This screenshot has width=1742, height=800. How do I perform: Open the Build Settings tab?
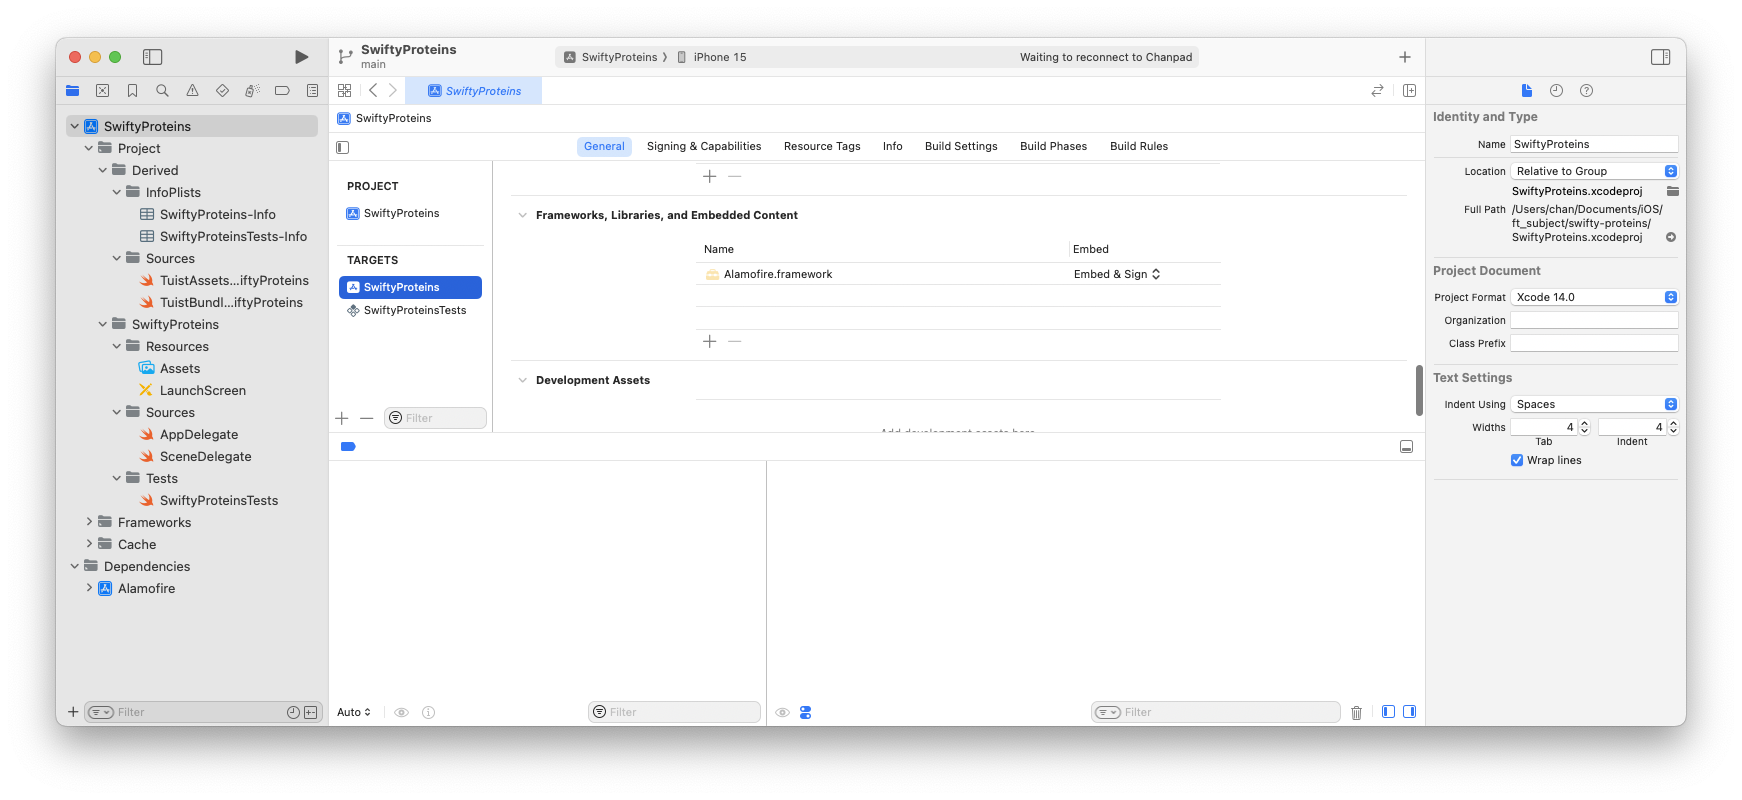coord(961,146)
